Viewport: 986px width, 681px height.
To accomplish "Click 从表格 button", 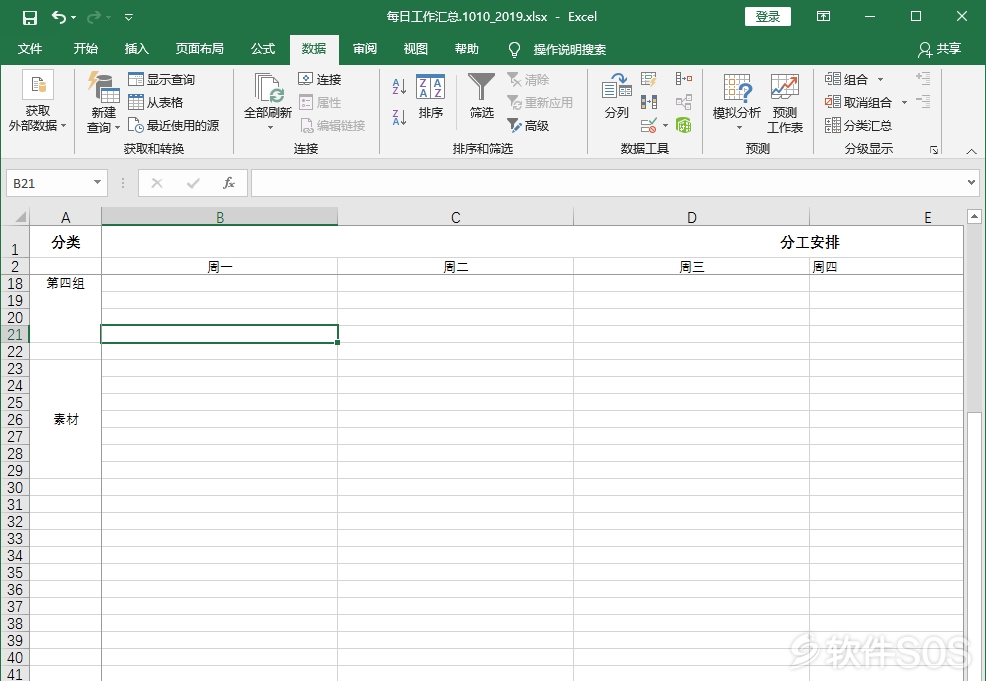I will pyautogui.click(x=155, y=102).
